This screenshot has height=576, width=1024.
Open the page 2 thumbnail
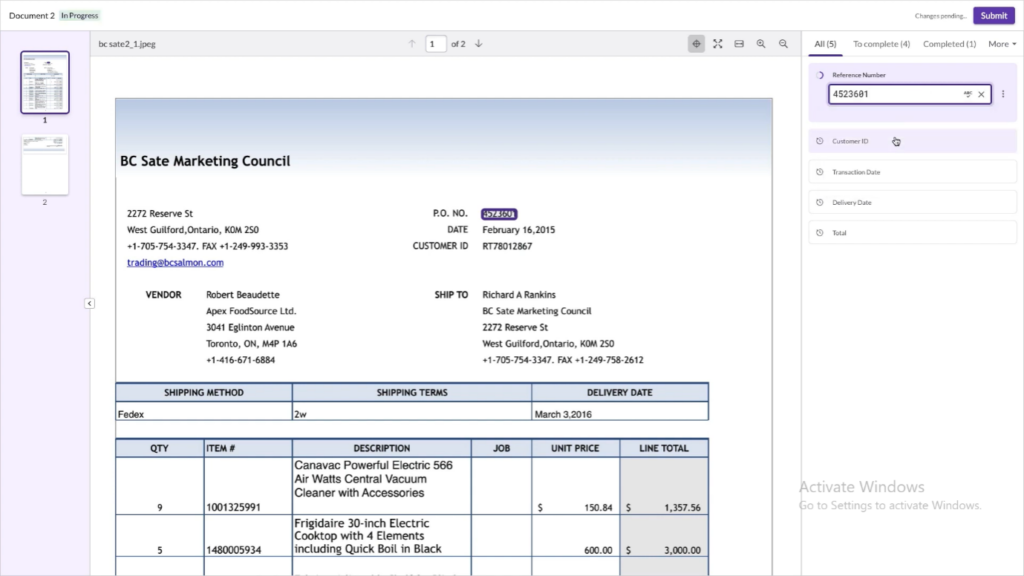point(44,165)
